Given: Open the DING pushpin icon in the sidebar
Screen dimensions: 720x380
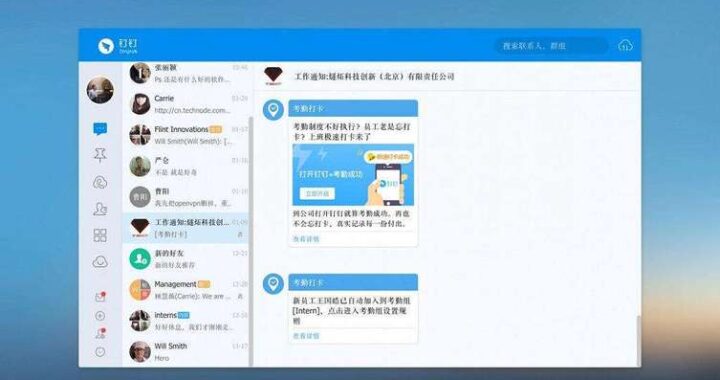Looking at the screenshot, I should [100, 155].
